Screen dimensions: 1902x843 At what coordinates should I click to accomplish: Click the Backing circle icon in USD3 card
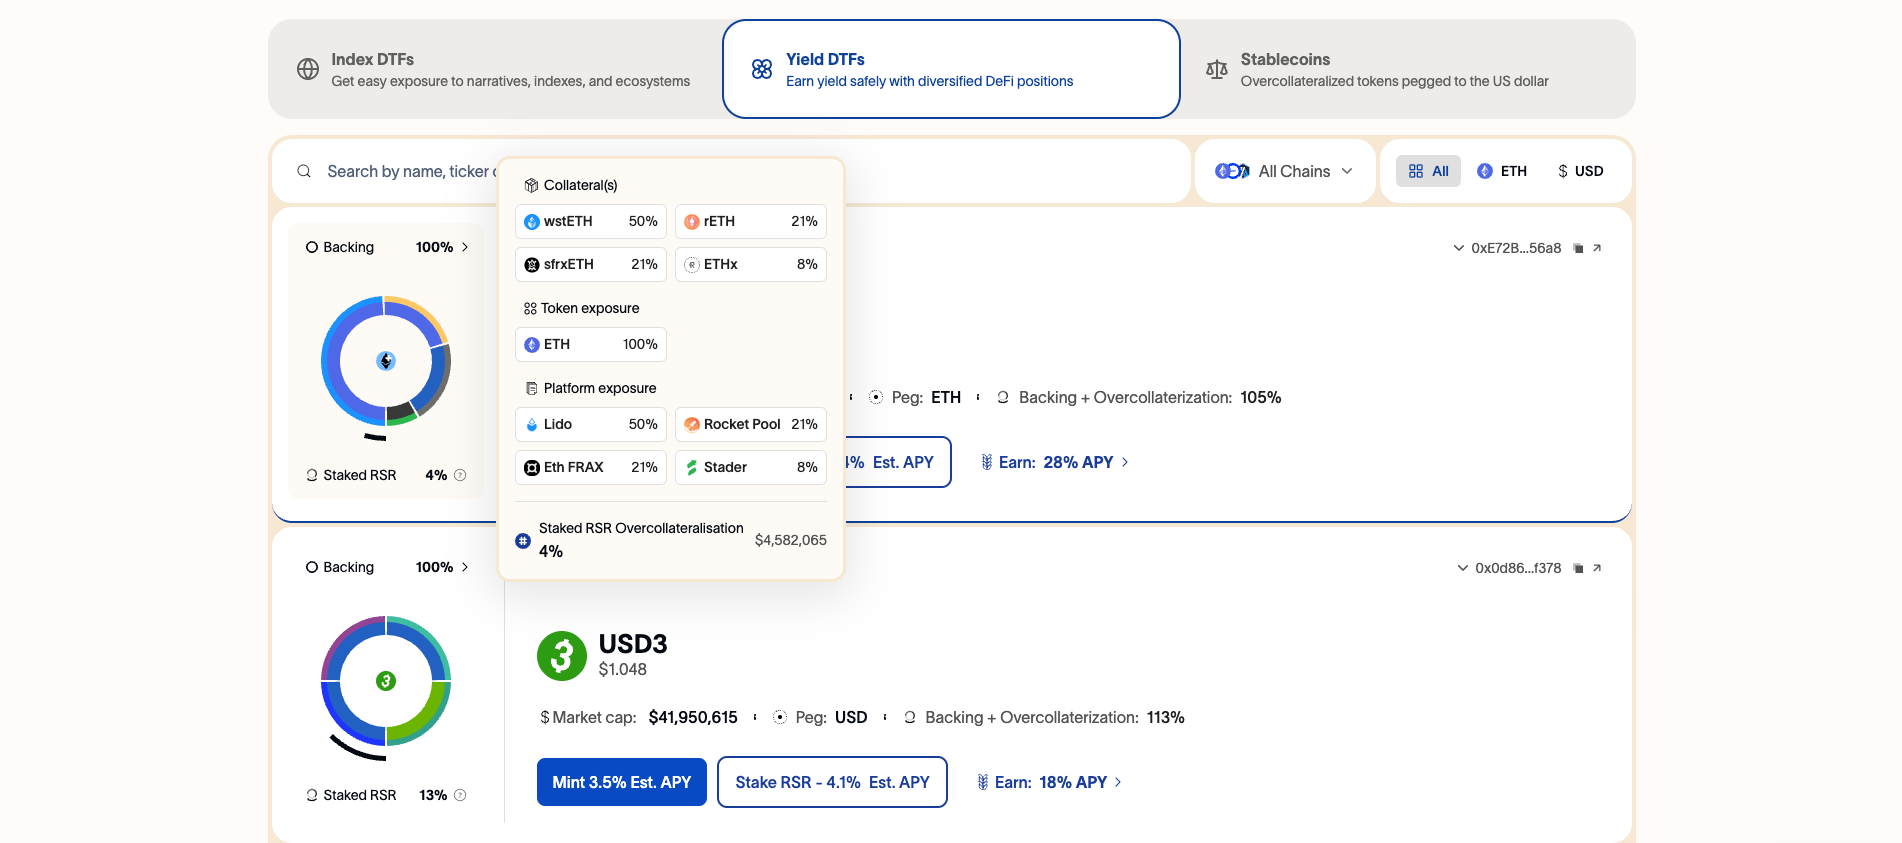pos(312,567)
